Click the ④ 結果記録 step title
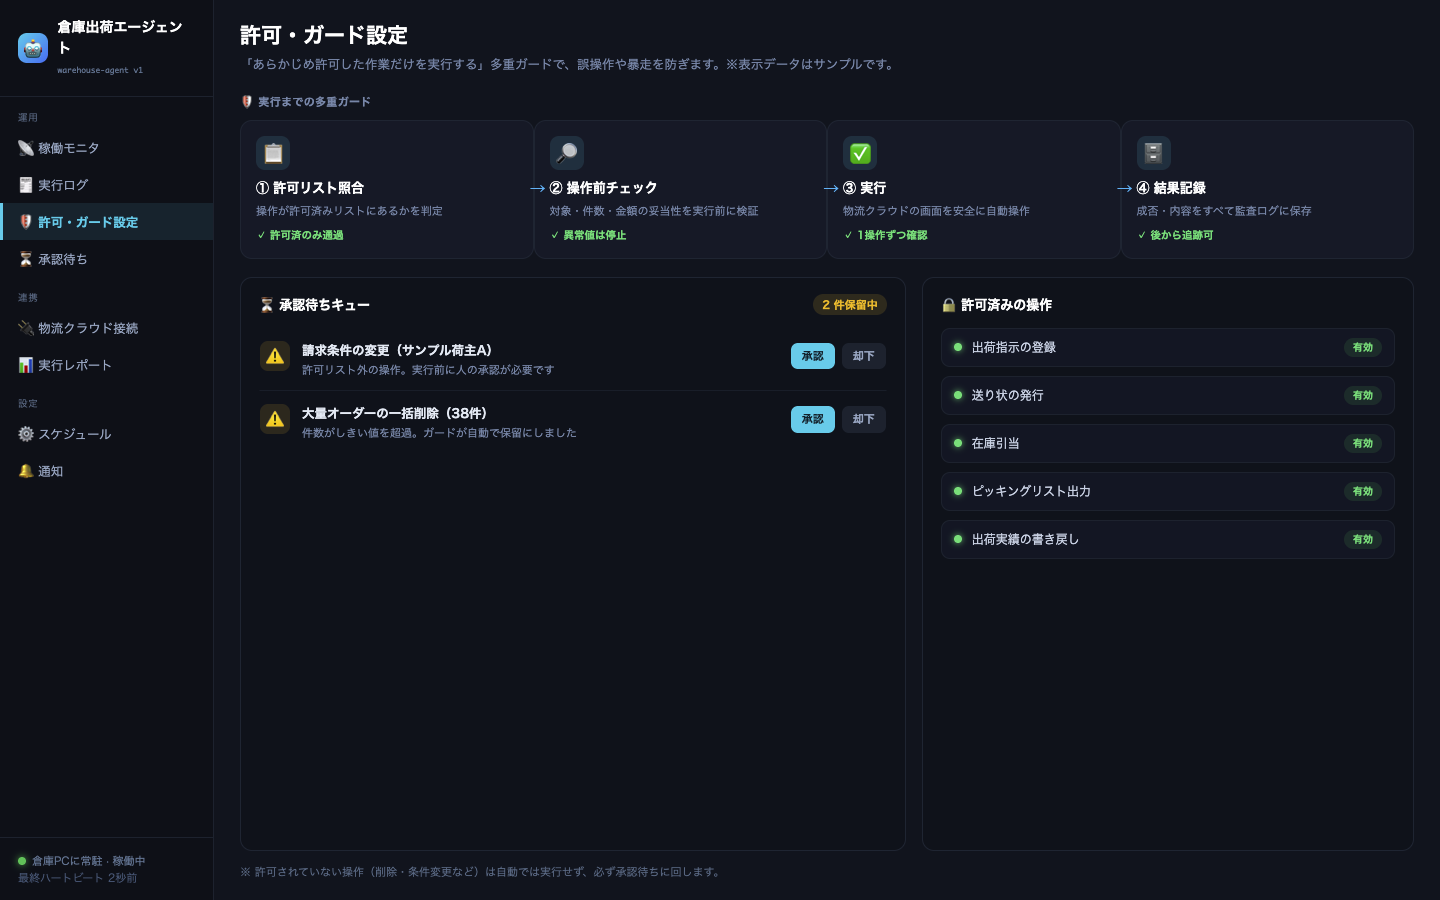This screenshot has height=900, width=1440. point(1171,188)
